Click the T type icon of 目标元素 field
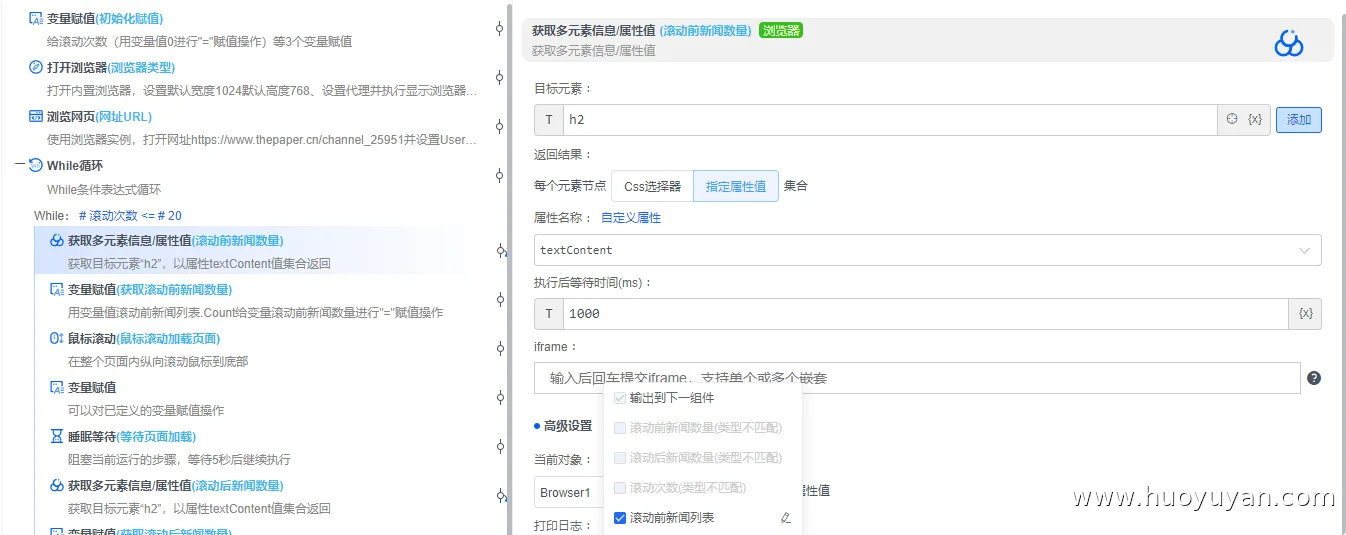The width and height of the screenshot is (1346, 535). (x=549, y=120)
